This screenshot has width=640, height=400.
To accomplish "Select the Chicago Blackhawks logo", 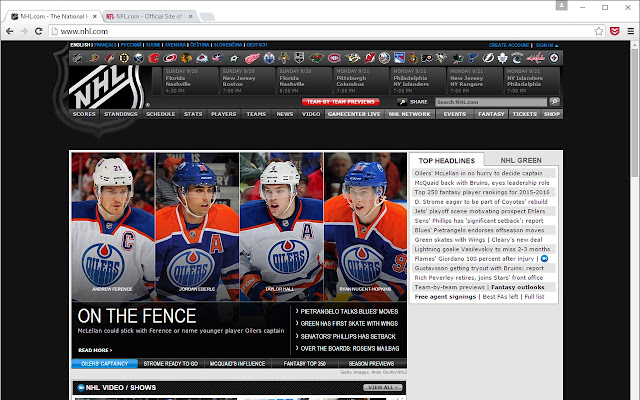I will [186, 58].
